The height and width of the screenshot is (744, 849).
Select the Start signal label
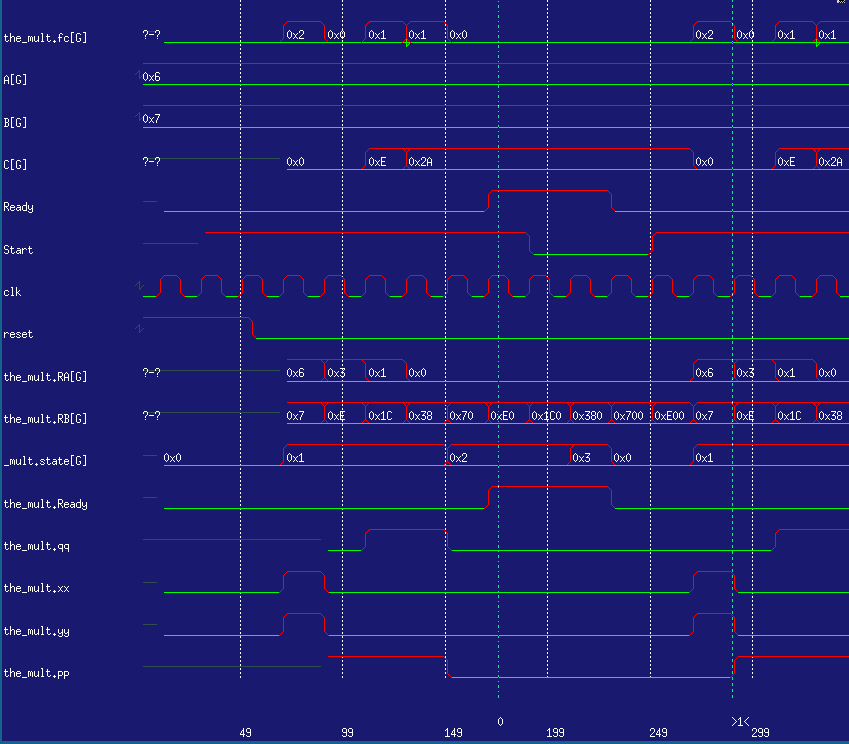18,250
